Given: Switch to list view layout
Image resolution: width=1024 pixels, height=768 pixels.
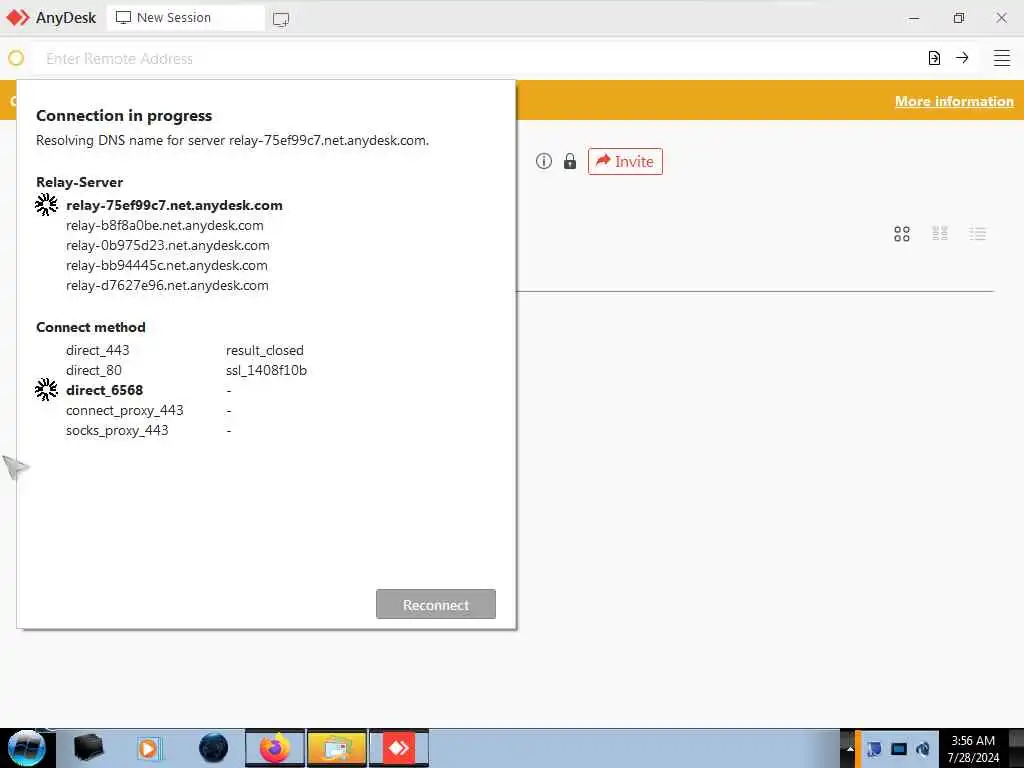Looking at the screenshot, I should (x=978, y=234).
